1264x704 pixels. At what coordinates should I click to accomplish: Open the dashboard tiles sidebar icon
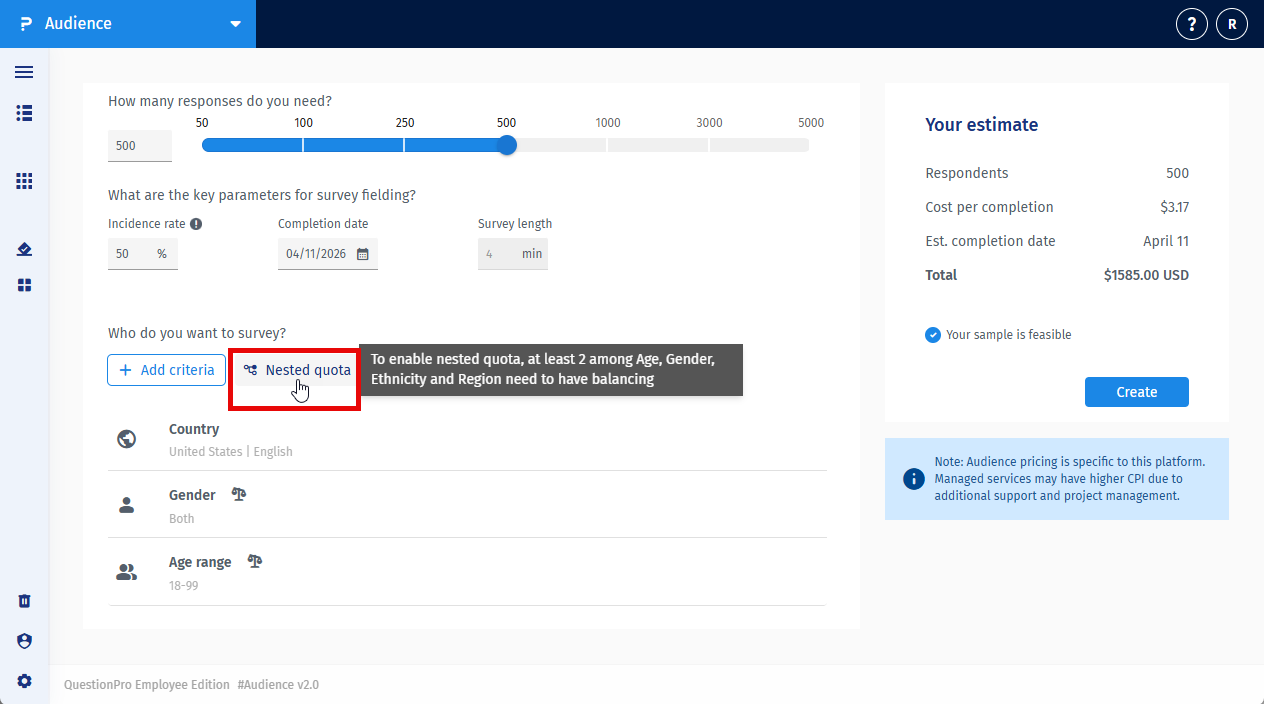24,285
